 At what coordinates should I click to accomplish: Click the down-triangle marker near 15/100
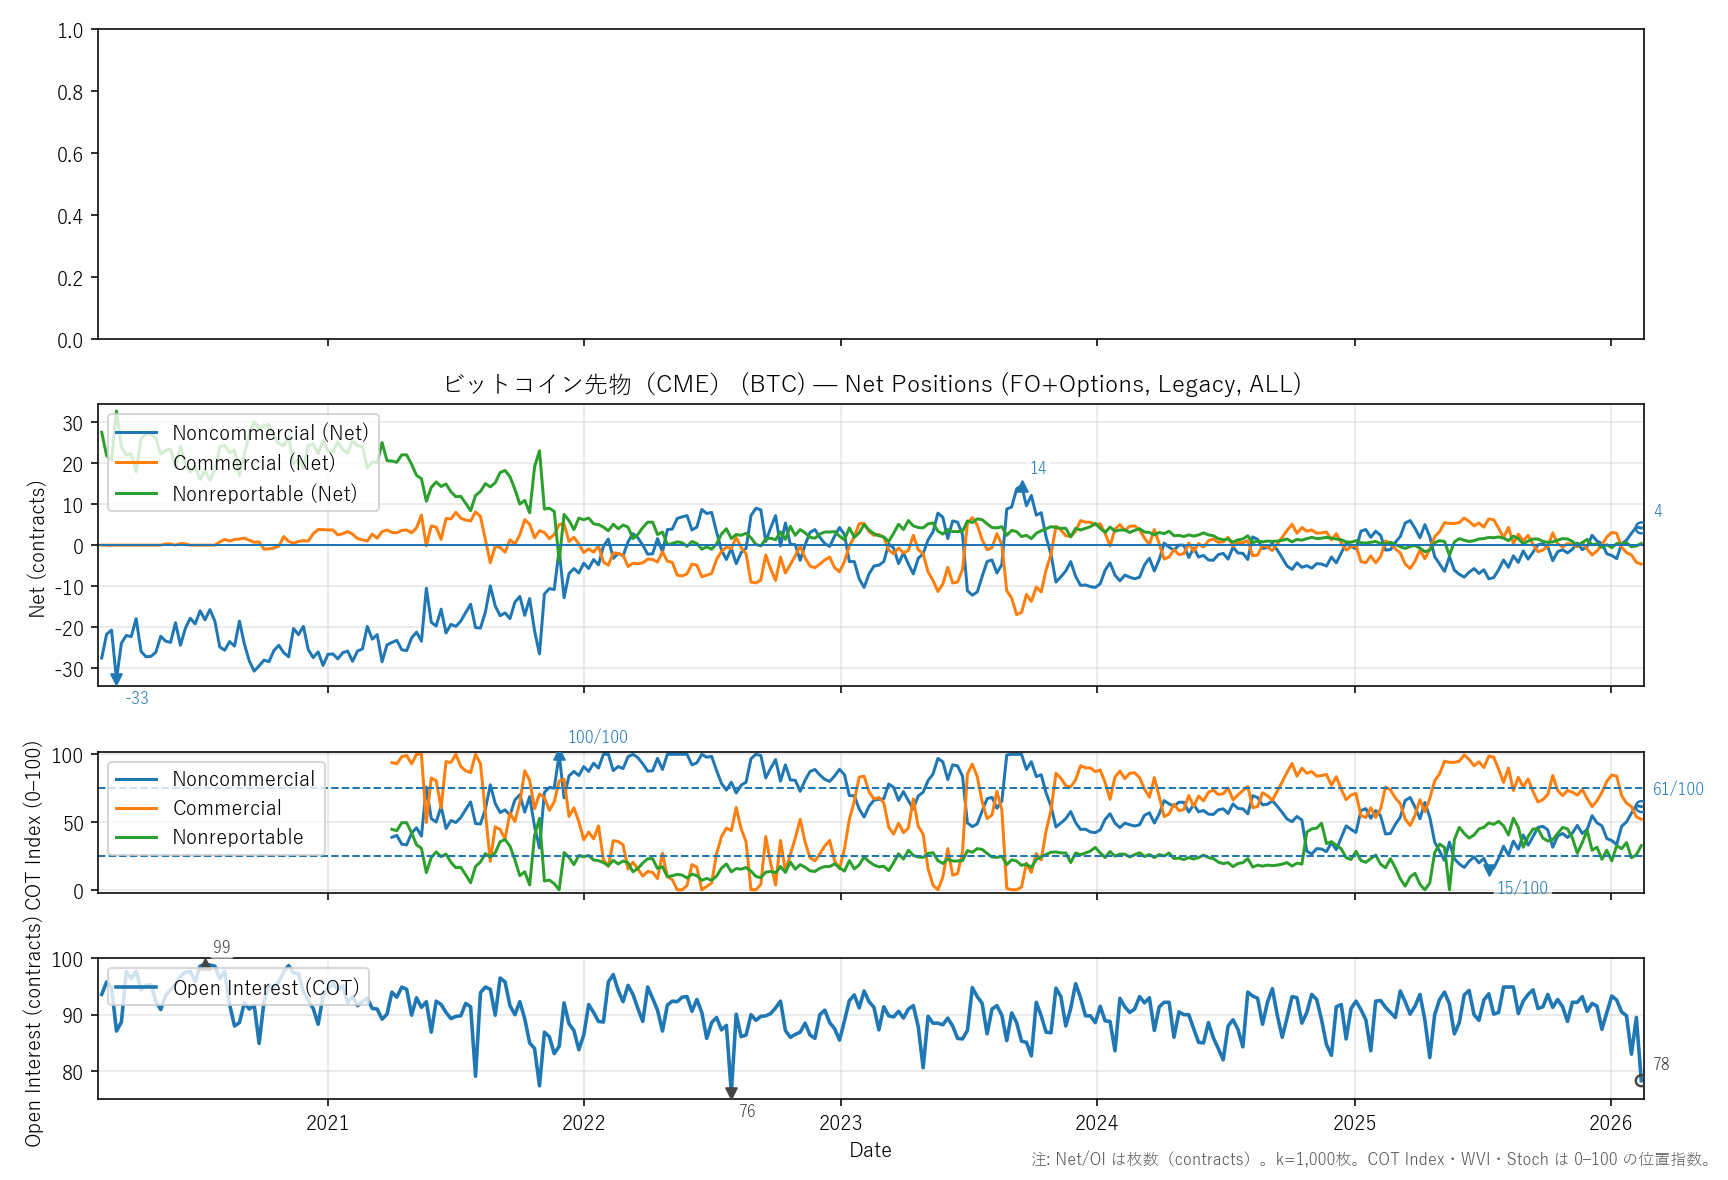pyautogui.click(x=1490, y=870)
